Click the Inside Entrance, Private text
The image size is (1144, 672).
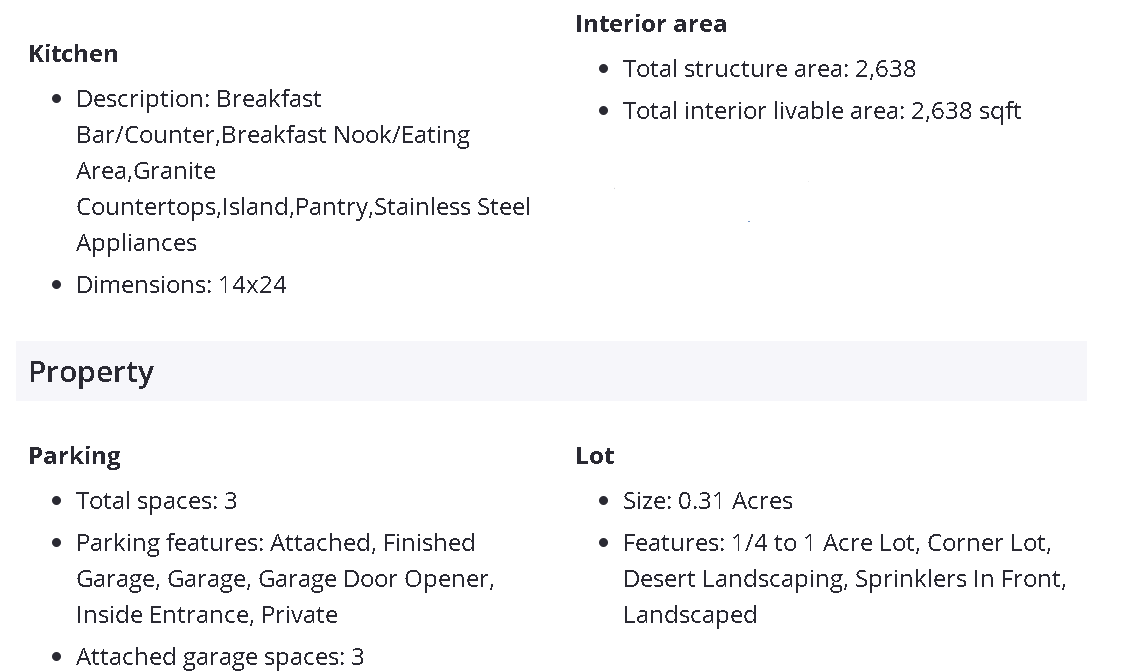click(x=207, y=615)
